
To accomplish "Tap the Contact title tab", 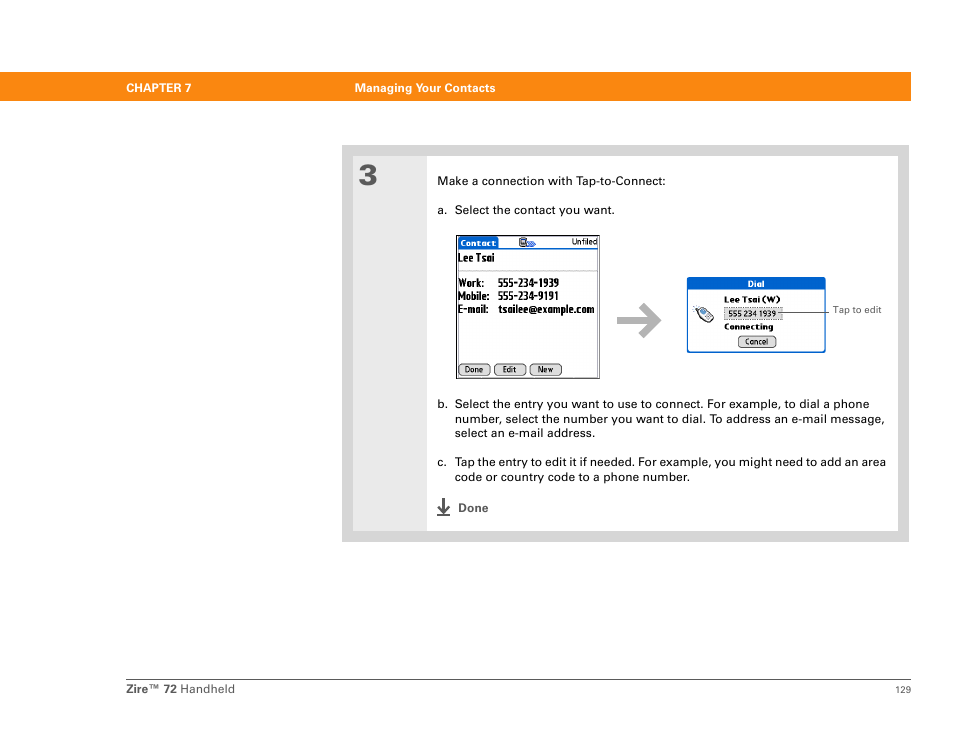I will click(478, 243).
